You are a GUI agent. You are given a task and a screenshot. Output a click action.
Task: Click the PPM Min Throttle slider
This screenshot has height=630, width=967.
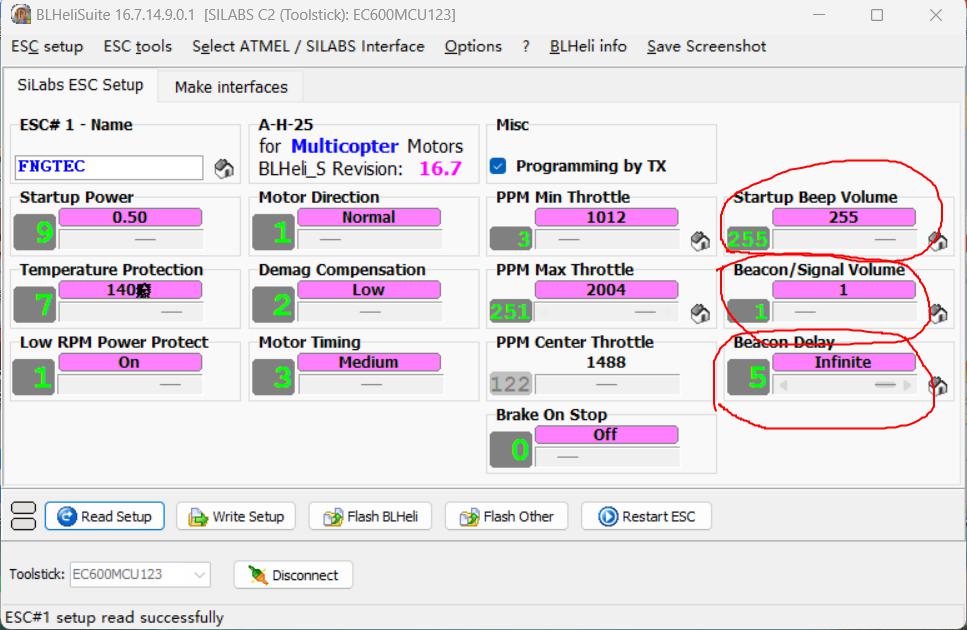[x=607, y=239]
